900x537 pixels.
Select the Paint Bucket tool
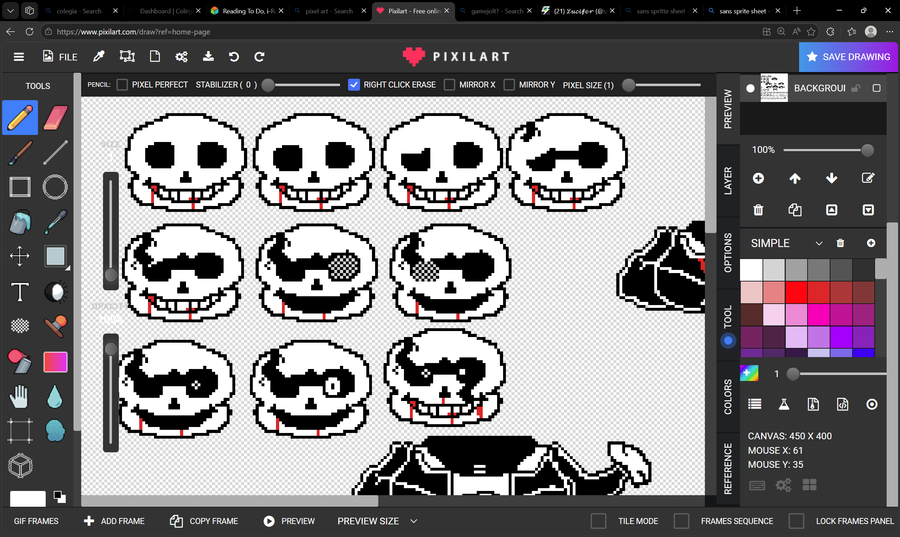(20, 223)
